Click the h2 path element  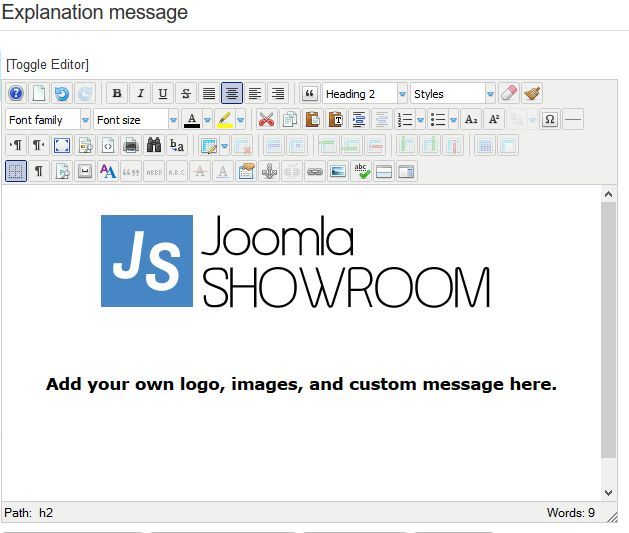tap(46, 513)
